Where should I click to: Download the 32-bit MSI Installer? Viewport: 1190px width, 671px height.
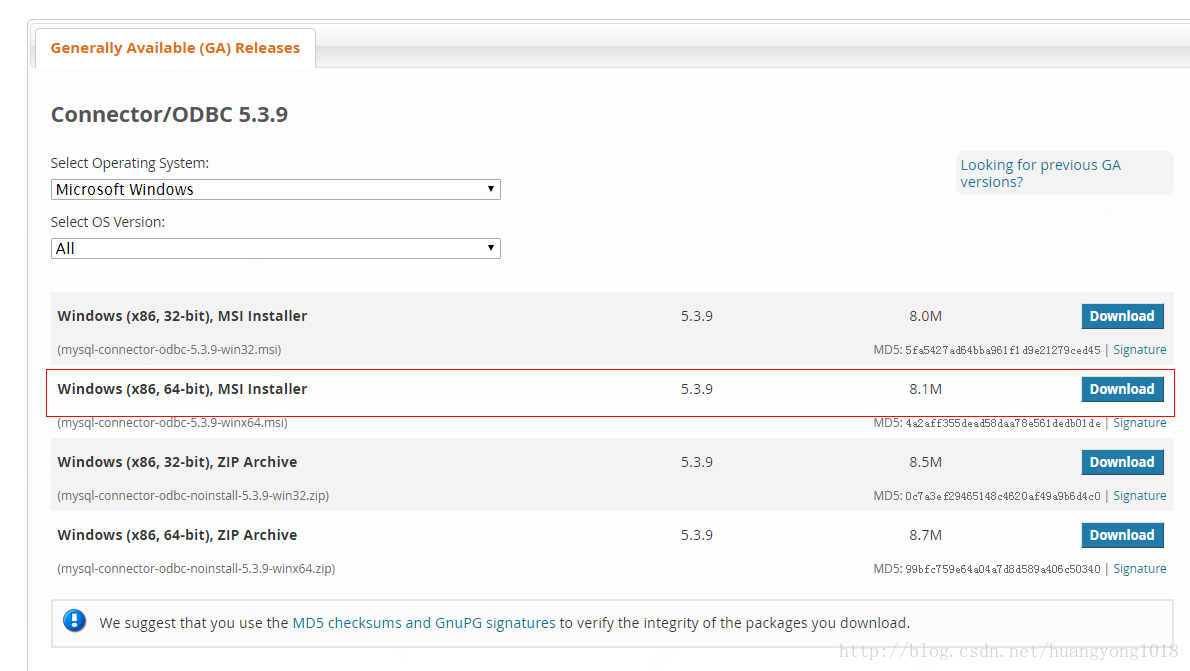(x=1122, y=316)
